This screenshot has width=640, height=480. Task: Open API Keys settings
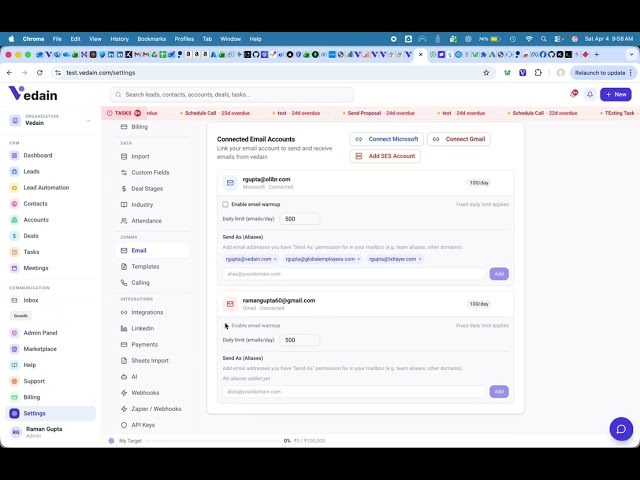click(x=143, y=425)
